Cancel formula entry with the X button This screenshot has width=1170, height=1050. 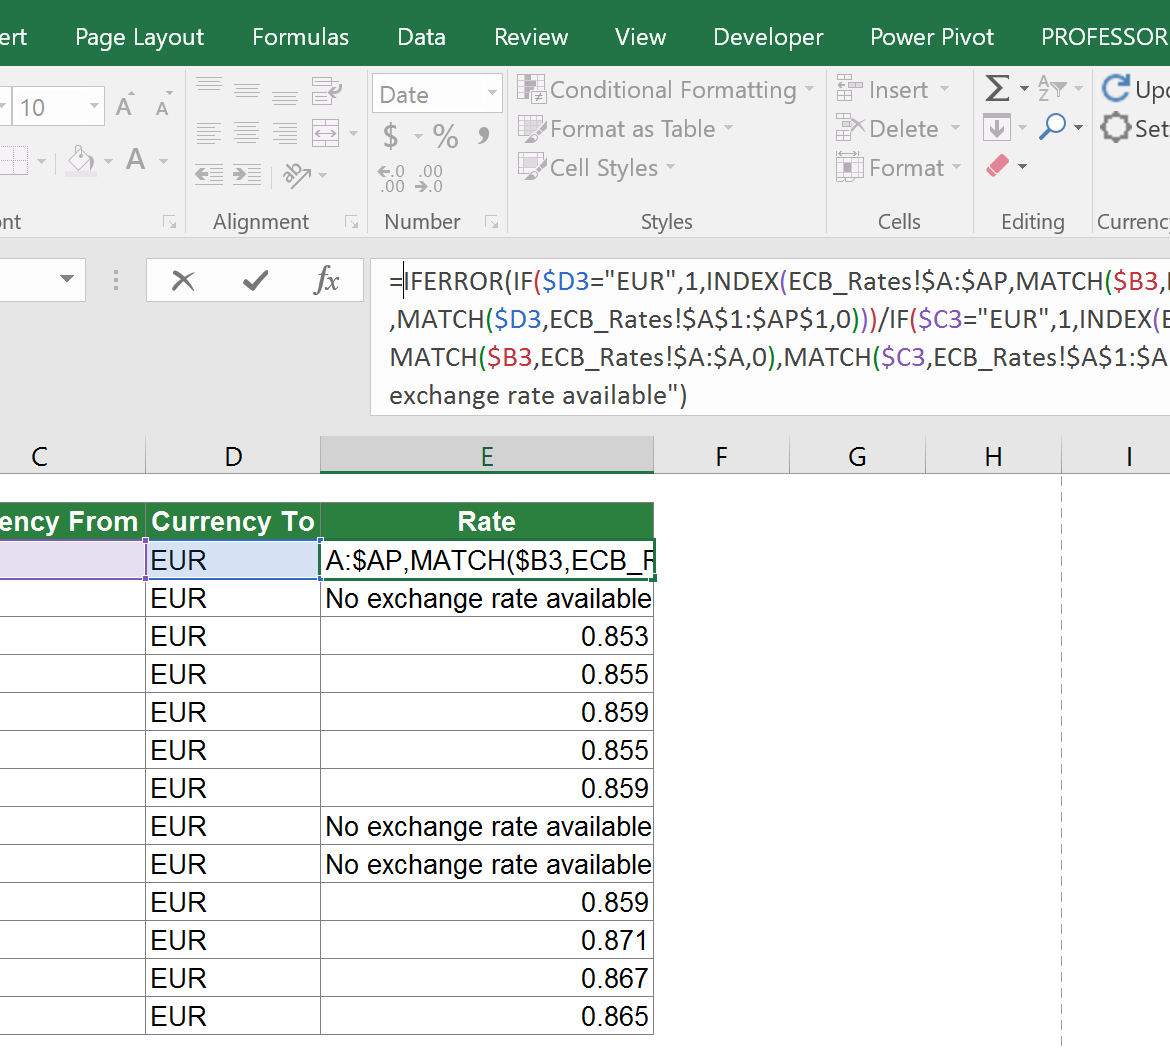tap(183, 281)
